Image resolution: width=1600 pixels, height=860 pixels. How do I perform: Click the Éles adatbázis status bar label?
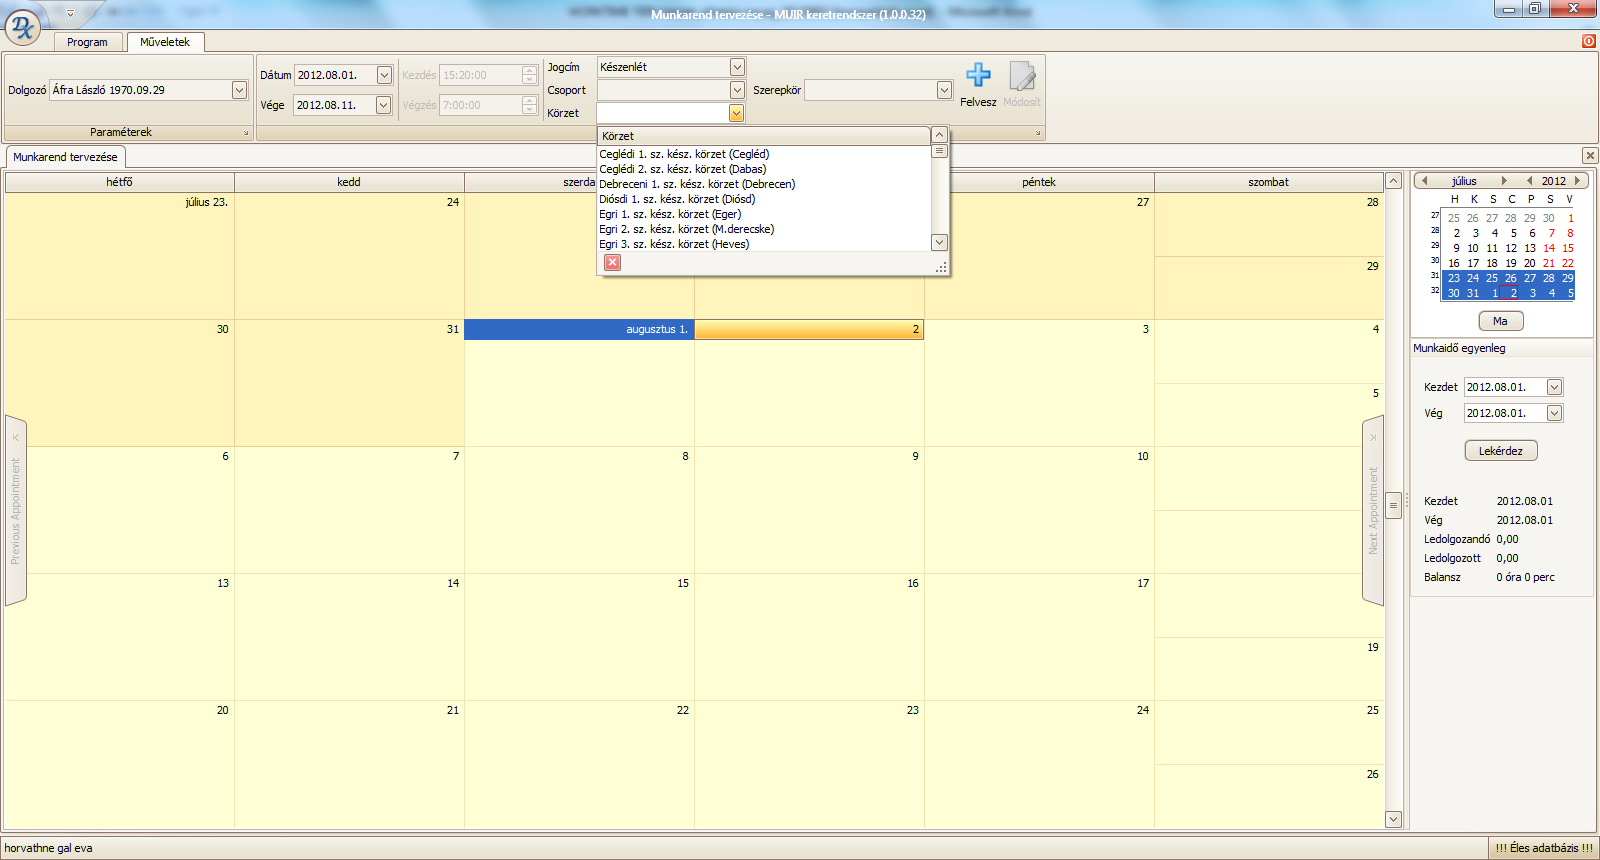(x=1544, y=848)
